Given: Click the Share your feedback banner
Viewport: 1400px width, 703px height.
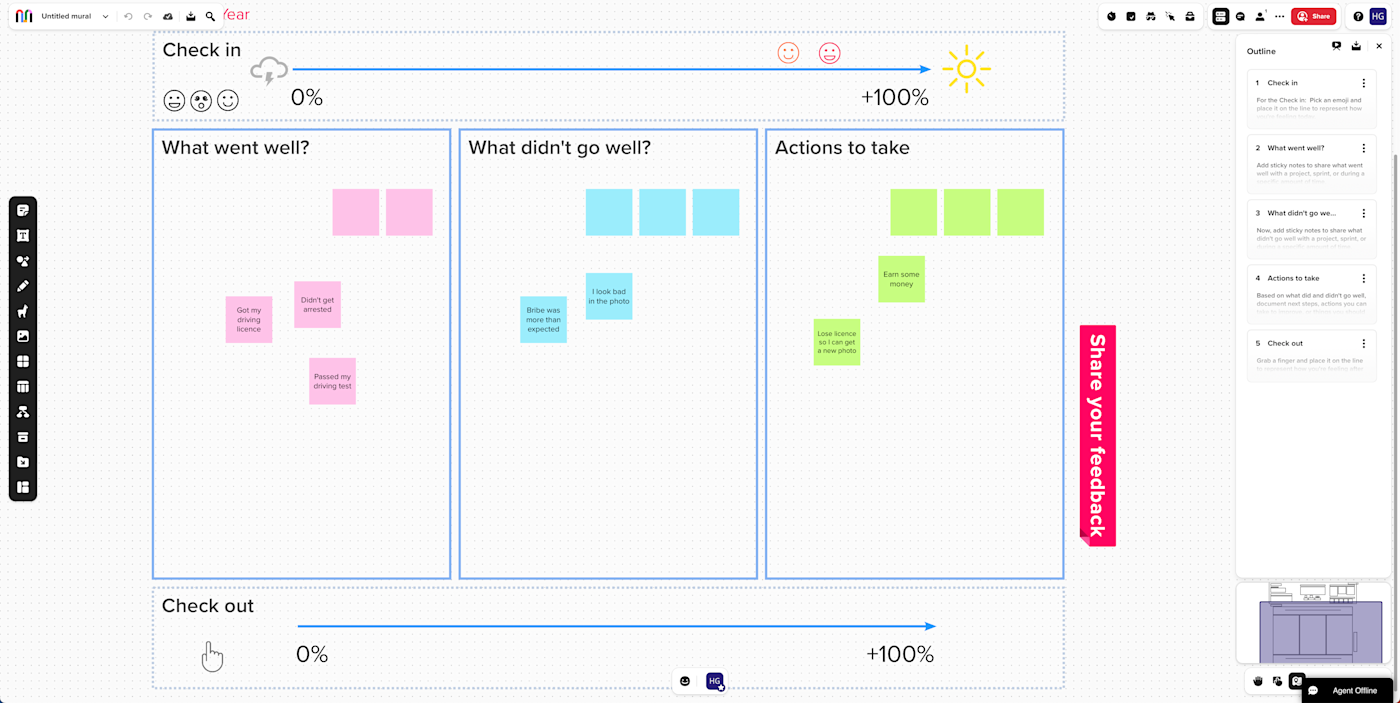Looking at the screenshot, I should pyautogui.click(x=1097, y=435).
